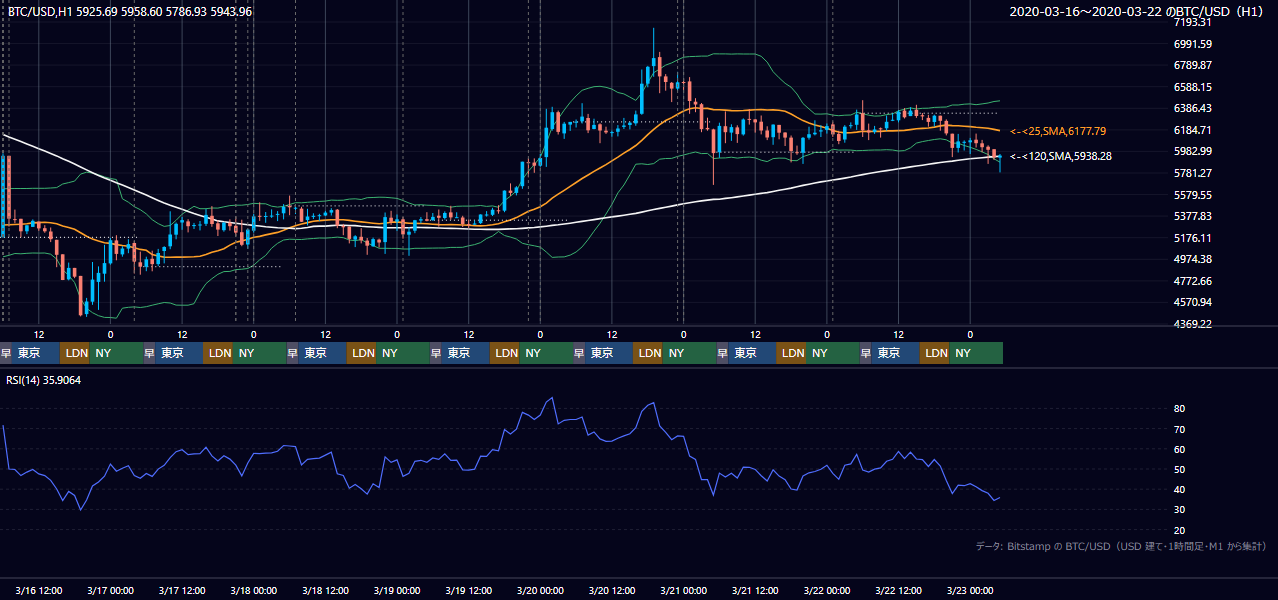Pick price axis value 5982.99
The image size is (1278, 600).
coord(1192,151)
